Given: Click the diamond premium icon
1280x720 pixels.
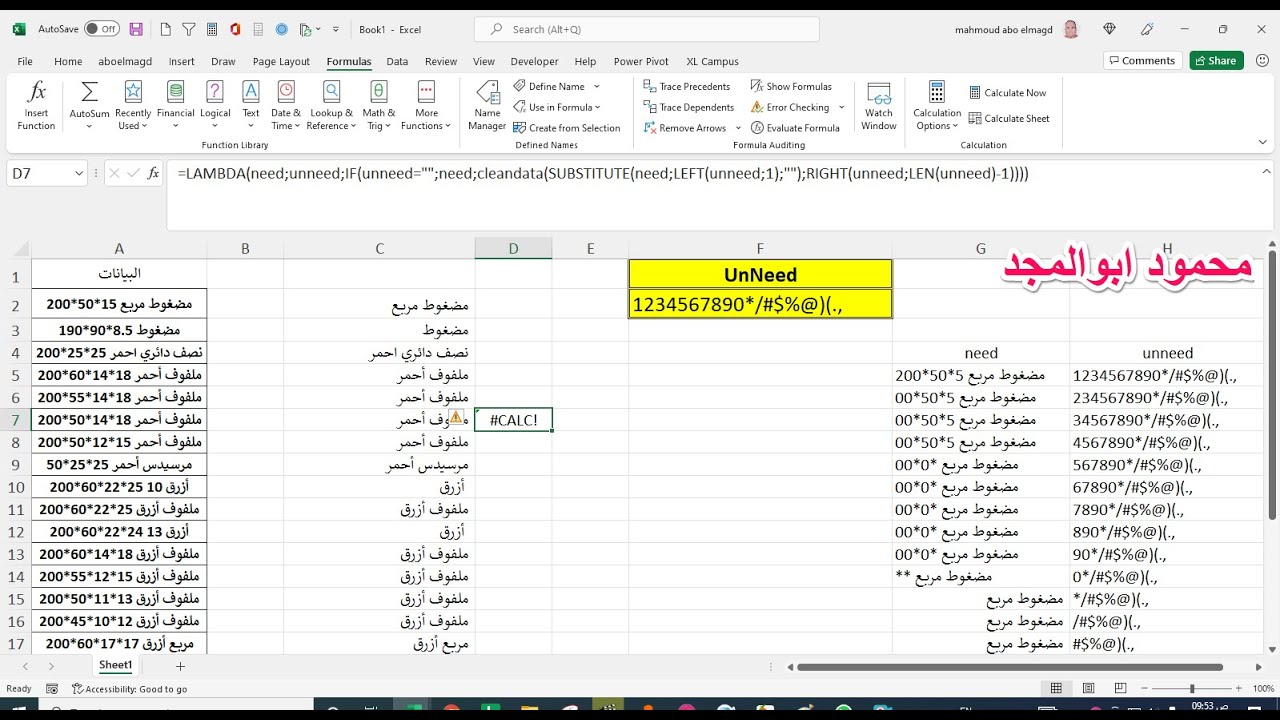Looking at the screenshot, I should click(x=1109, y=29).
